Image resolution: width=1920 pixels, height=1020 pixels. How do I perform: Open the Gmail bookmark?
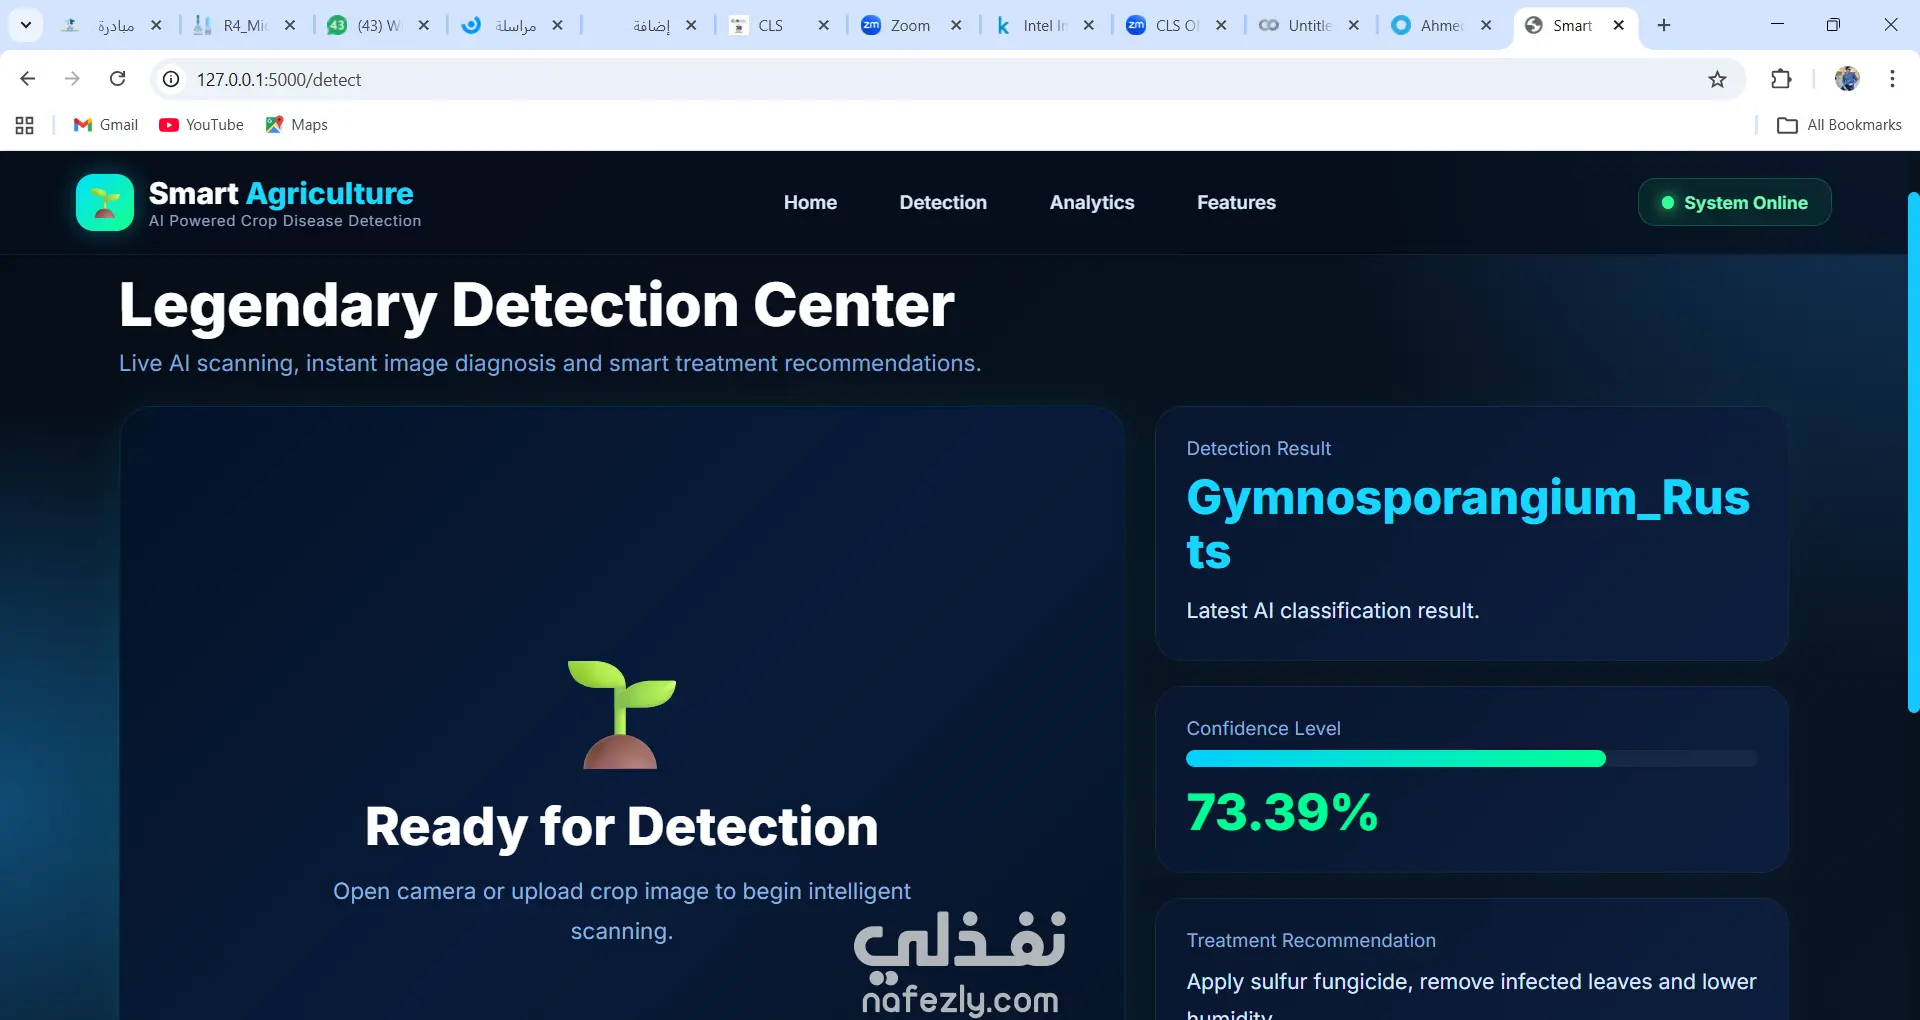[x=105, y=125]
